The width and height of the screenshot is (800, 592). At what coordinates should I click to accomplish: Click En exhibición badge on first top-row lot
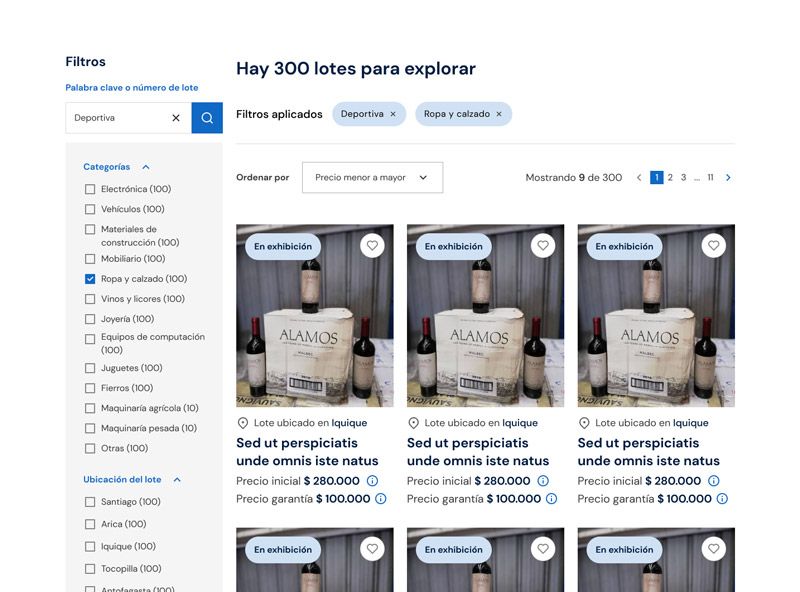(283, 246)
